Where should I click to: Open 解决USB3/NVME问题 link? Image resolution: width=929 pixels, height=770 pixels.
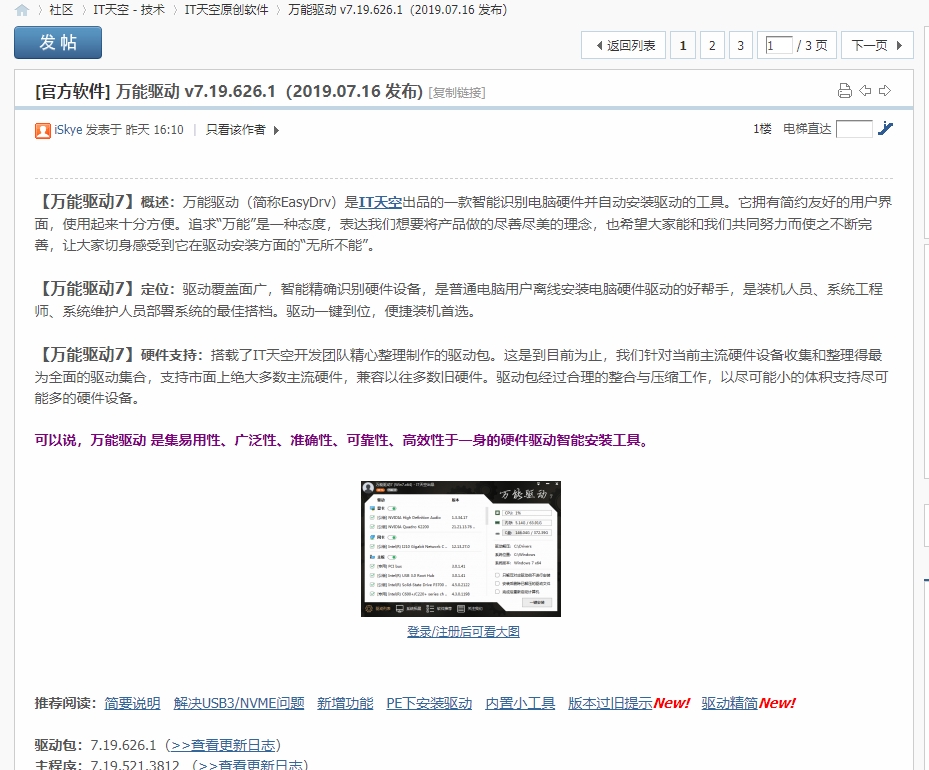[239, 703]
